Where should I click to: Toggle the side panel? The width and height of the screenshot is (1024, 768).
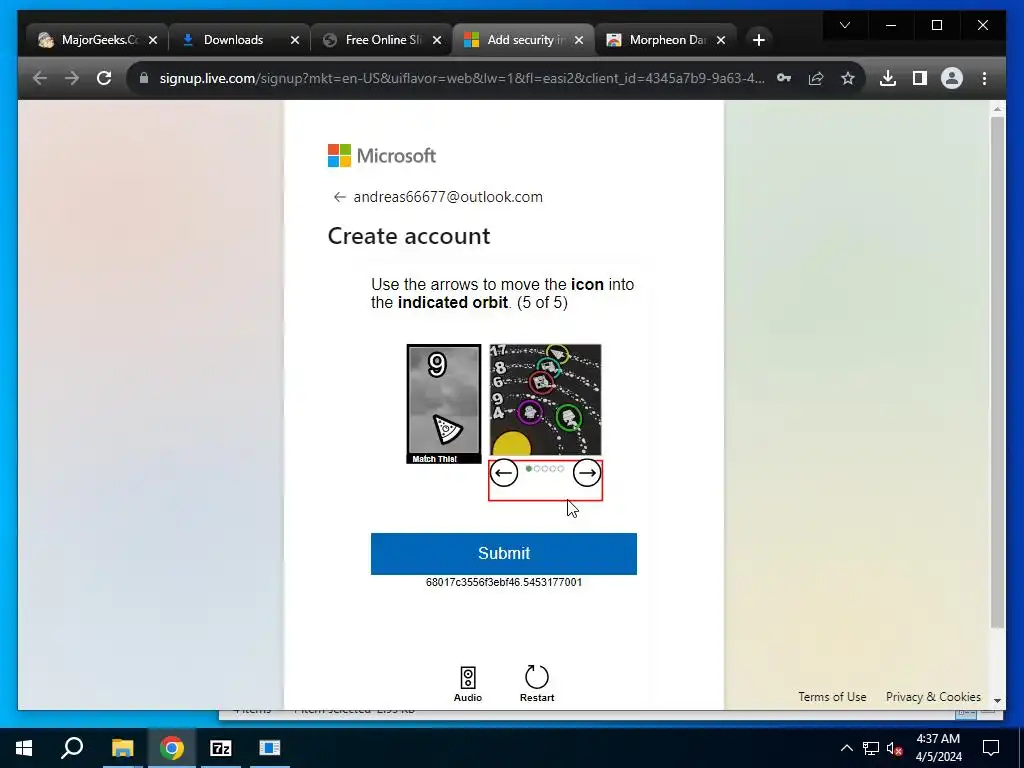coord(920,78)
